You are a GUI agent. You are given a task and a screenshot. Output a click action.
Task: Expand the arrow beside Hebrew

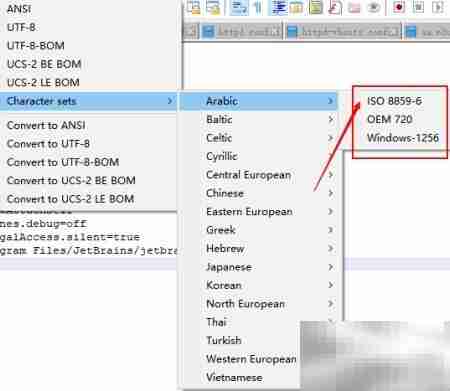[330, 249]
